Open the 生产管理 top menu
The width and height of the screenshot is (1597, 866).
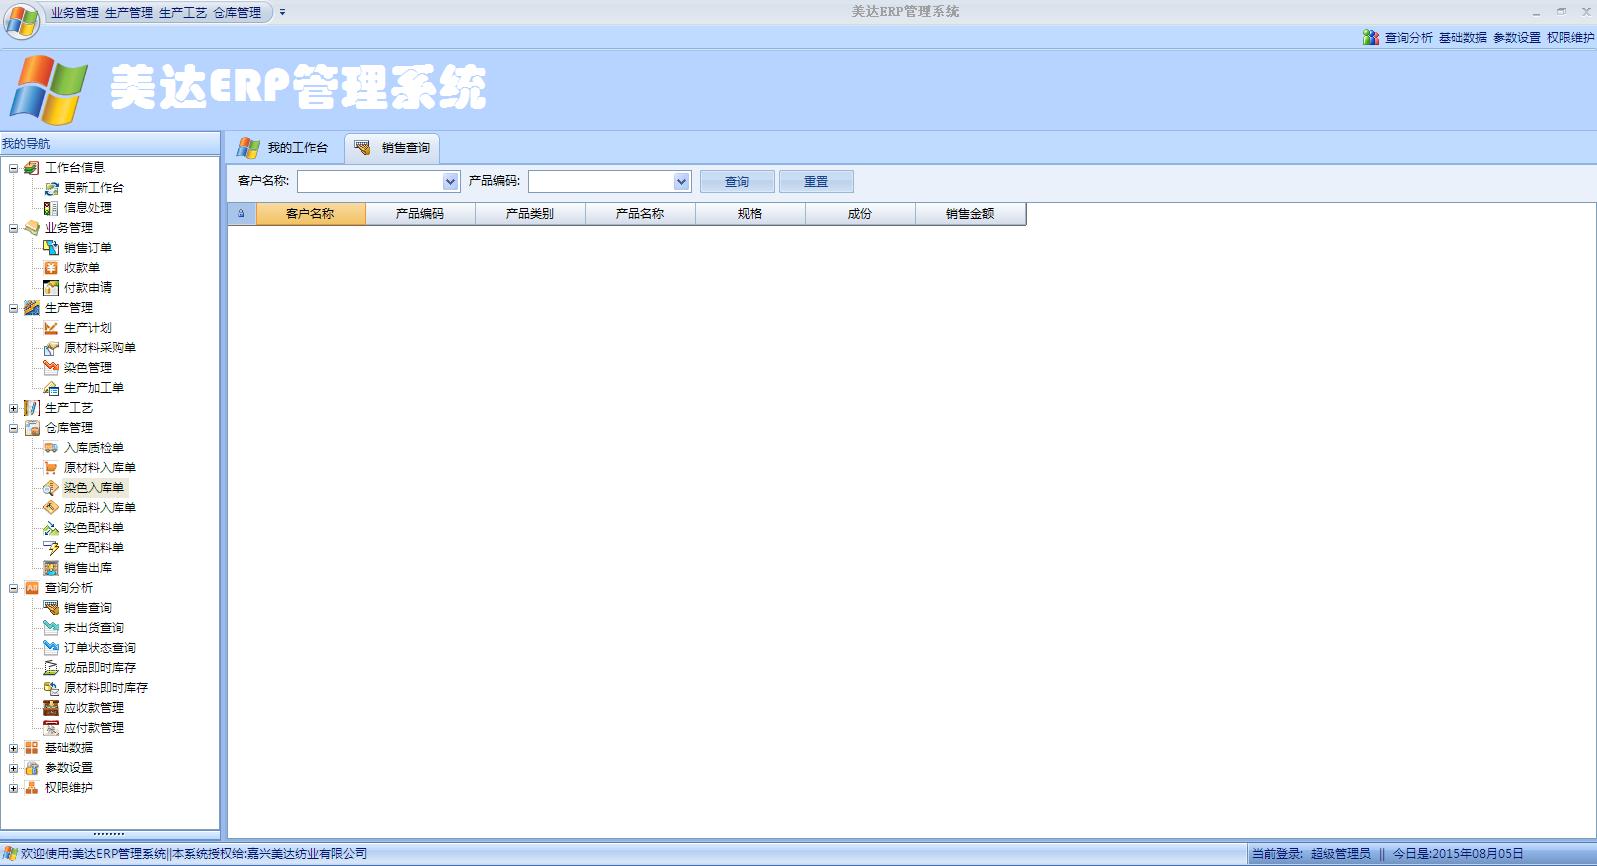129,13
